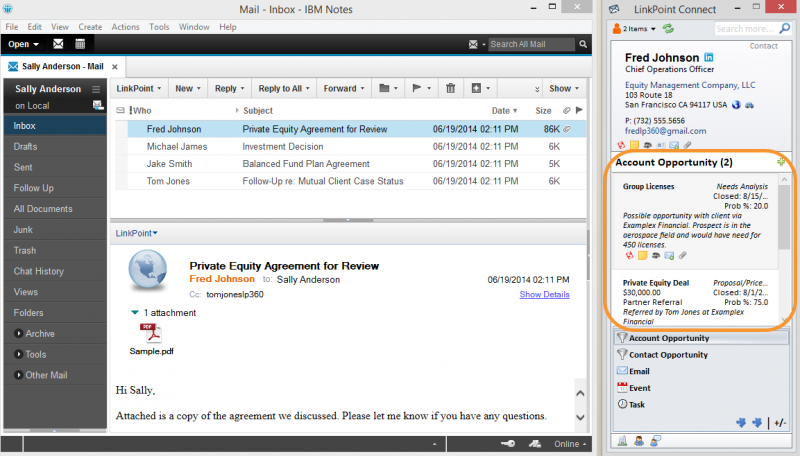The height and width of the screenshot is (456, 800).
Task: Select the Michael James Investment Decision email
Action: click(351, 146)
